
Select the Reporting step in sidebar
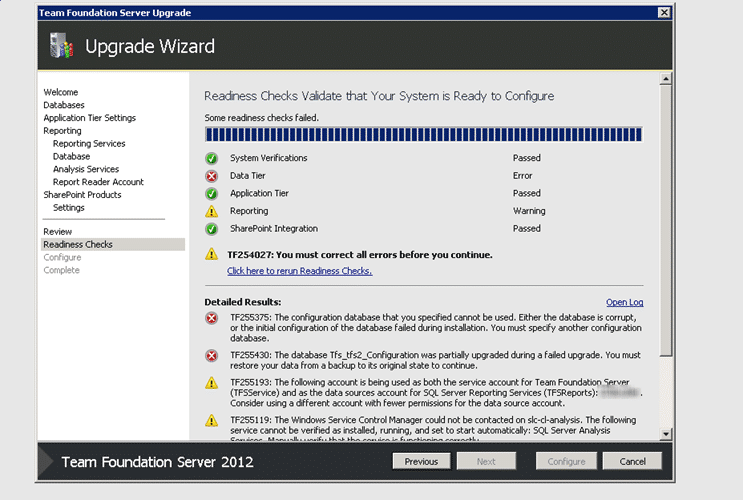(62, 130)
